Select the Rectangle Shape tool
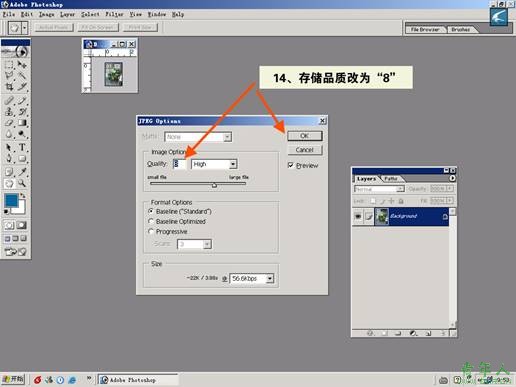Screen dimensions: 516x387 22,158
